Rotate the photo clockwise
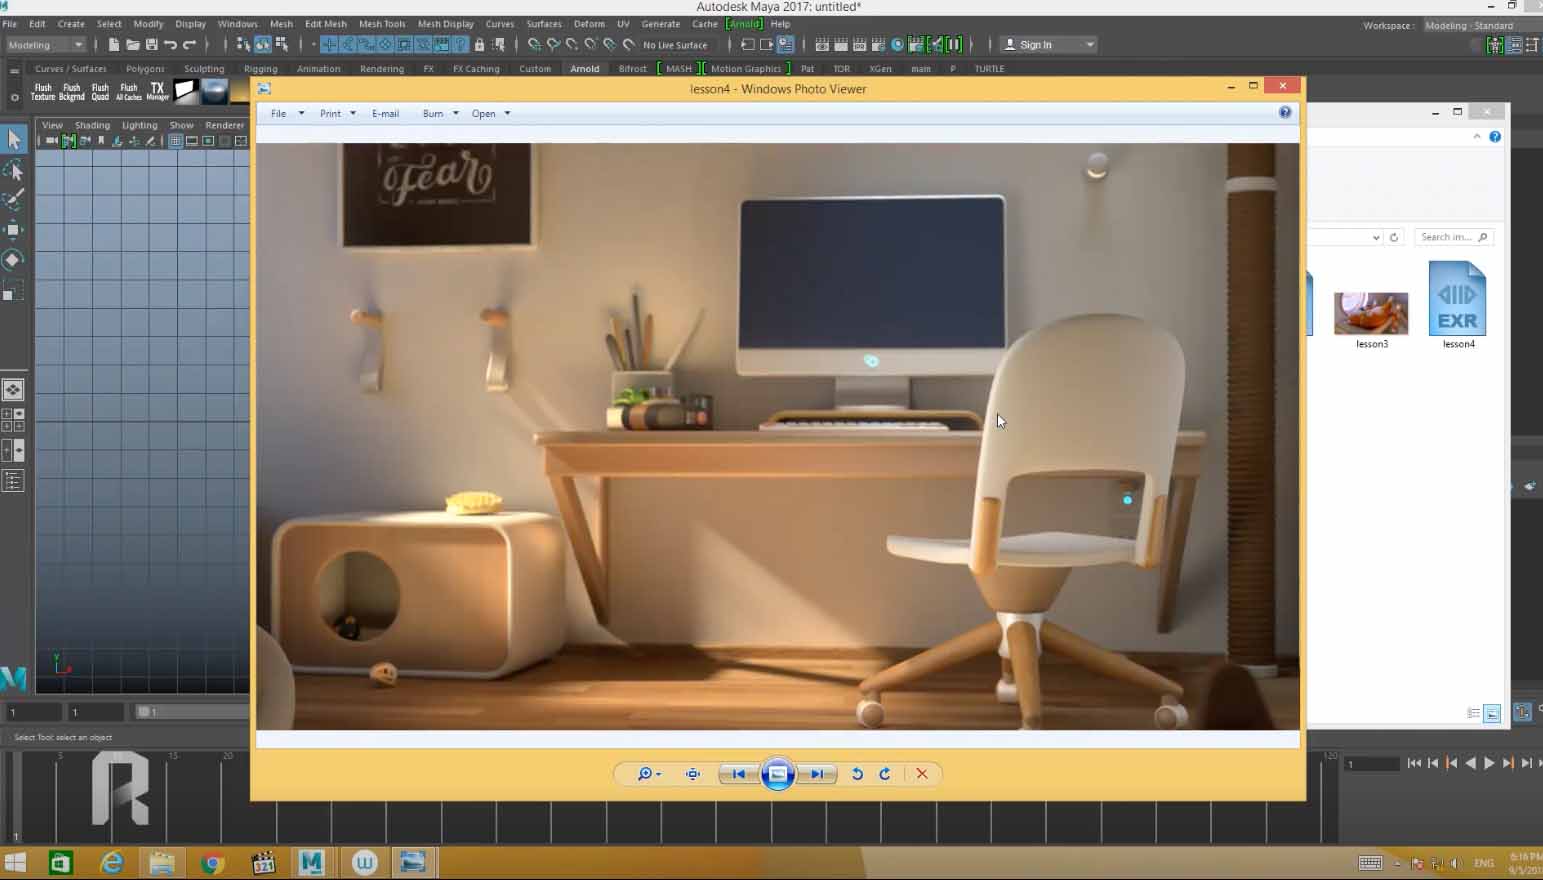The width and height of the screenshot is (1543, 880). tap(885, 774)
